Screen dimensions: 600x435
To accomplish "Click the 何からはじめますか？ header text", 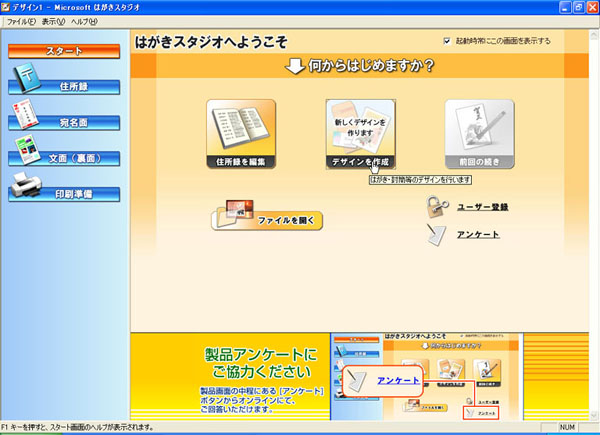I will [371, 66].
